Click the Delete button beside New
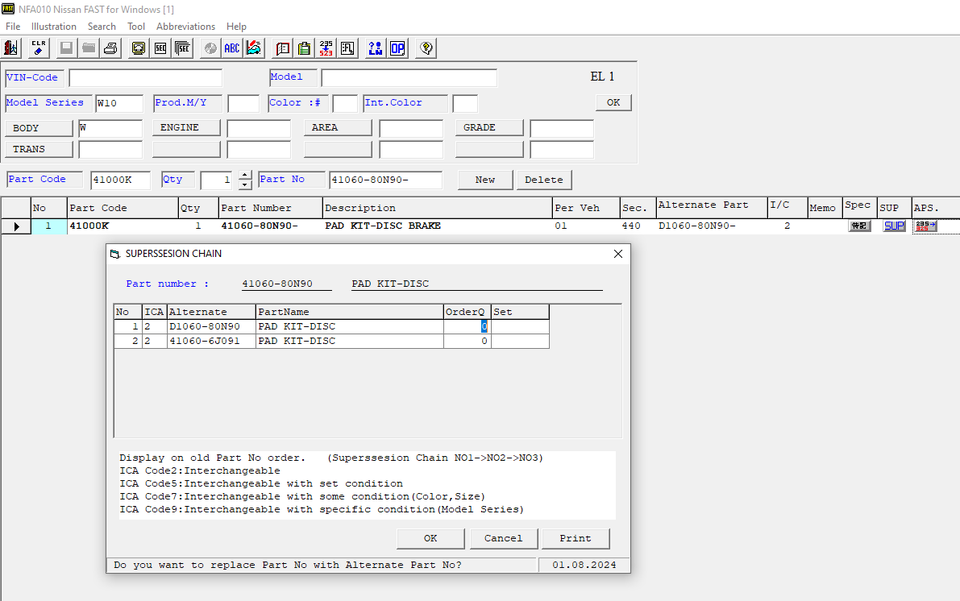 point(544,180)
